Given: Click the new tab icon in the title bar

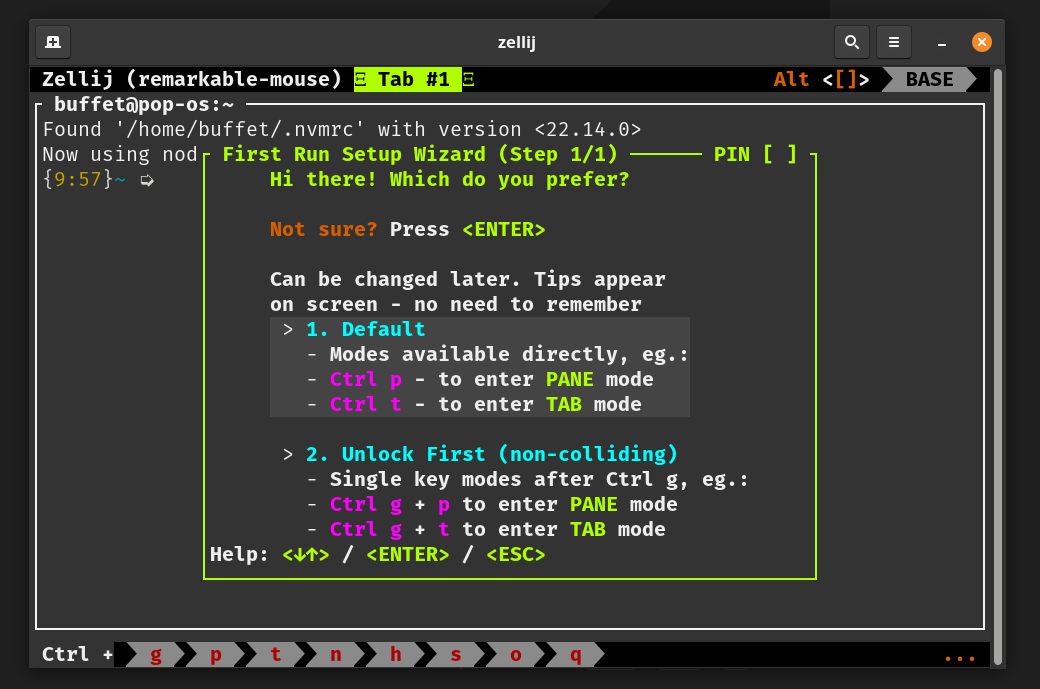Looking at the screenshot, I should [53, 42].
